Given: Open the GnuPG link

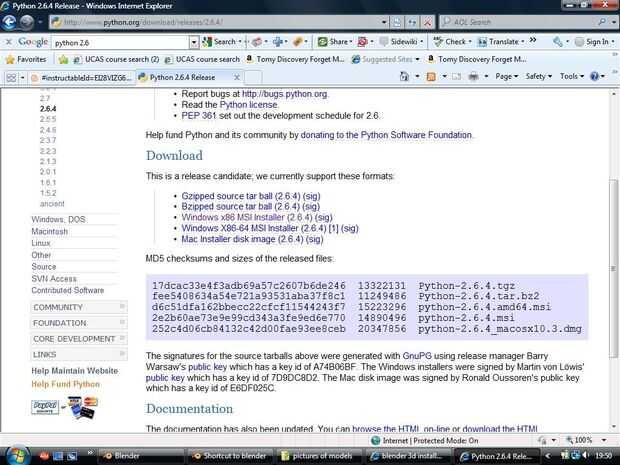Looking at the screenshot, I should pyautogui.click(x=417, y=356).
